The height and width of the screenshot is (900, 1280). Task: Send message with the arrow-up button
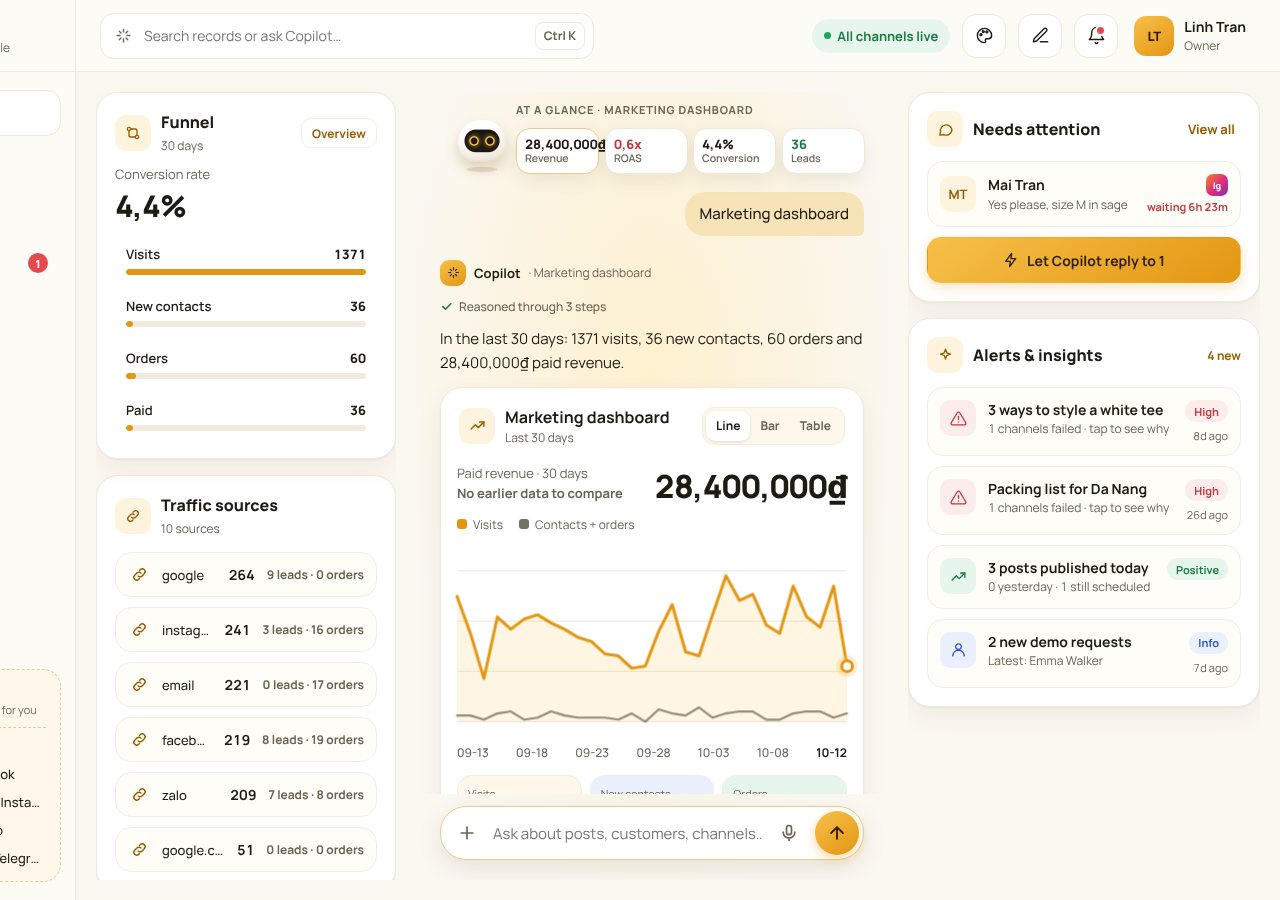[x=837, y=833]
